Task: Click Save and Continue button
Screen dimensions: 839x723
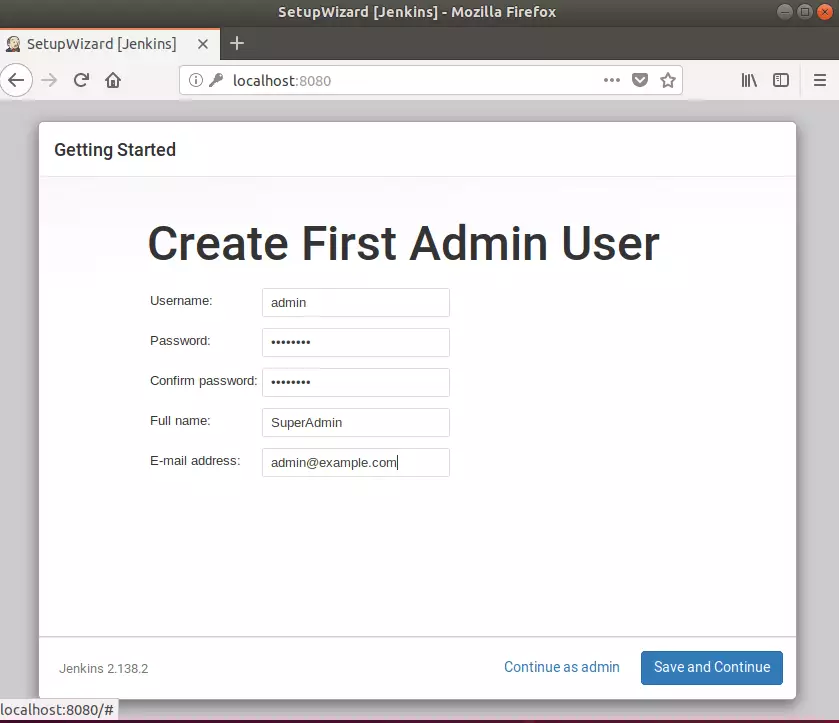Action: click(712, 667)
